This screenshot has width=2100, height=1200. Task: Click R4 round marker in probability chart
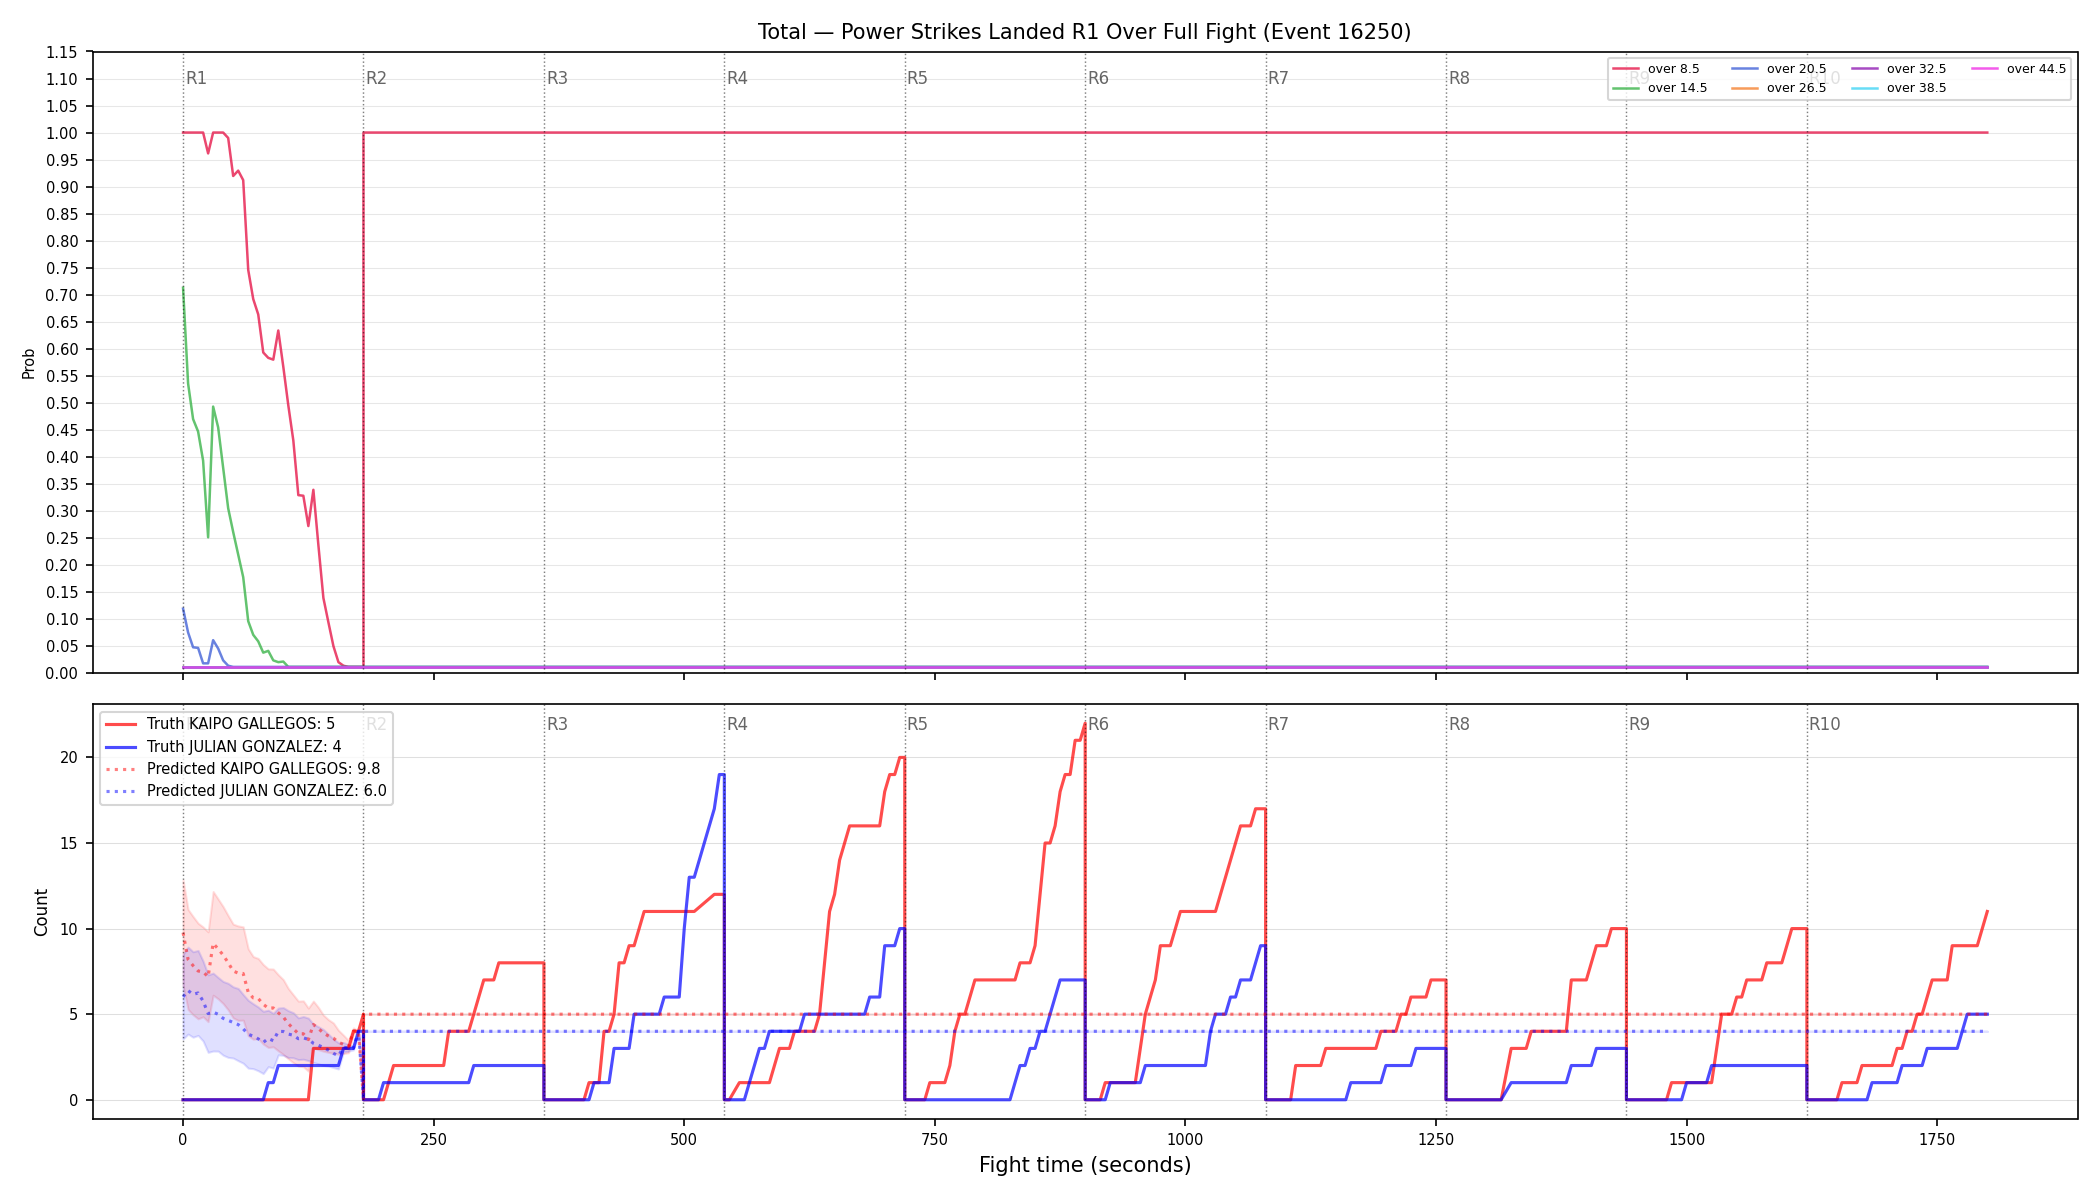click(737, 78)
